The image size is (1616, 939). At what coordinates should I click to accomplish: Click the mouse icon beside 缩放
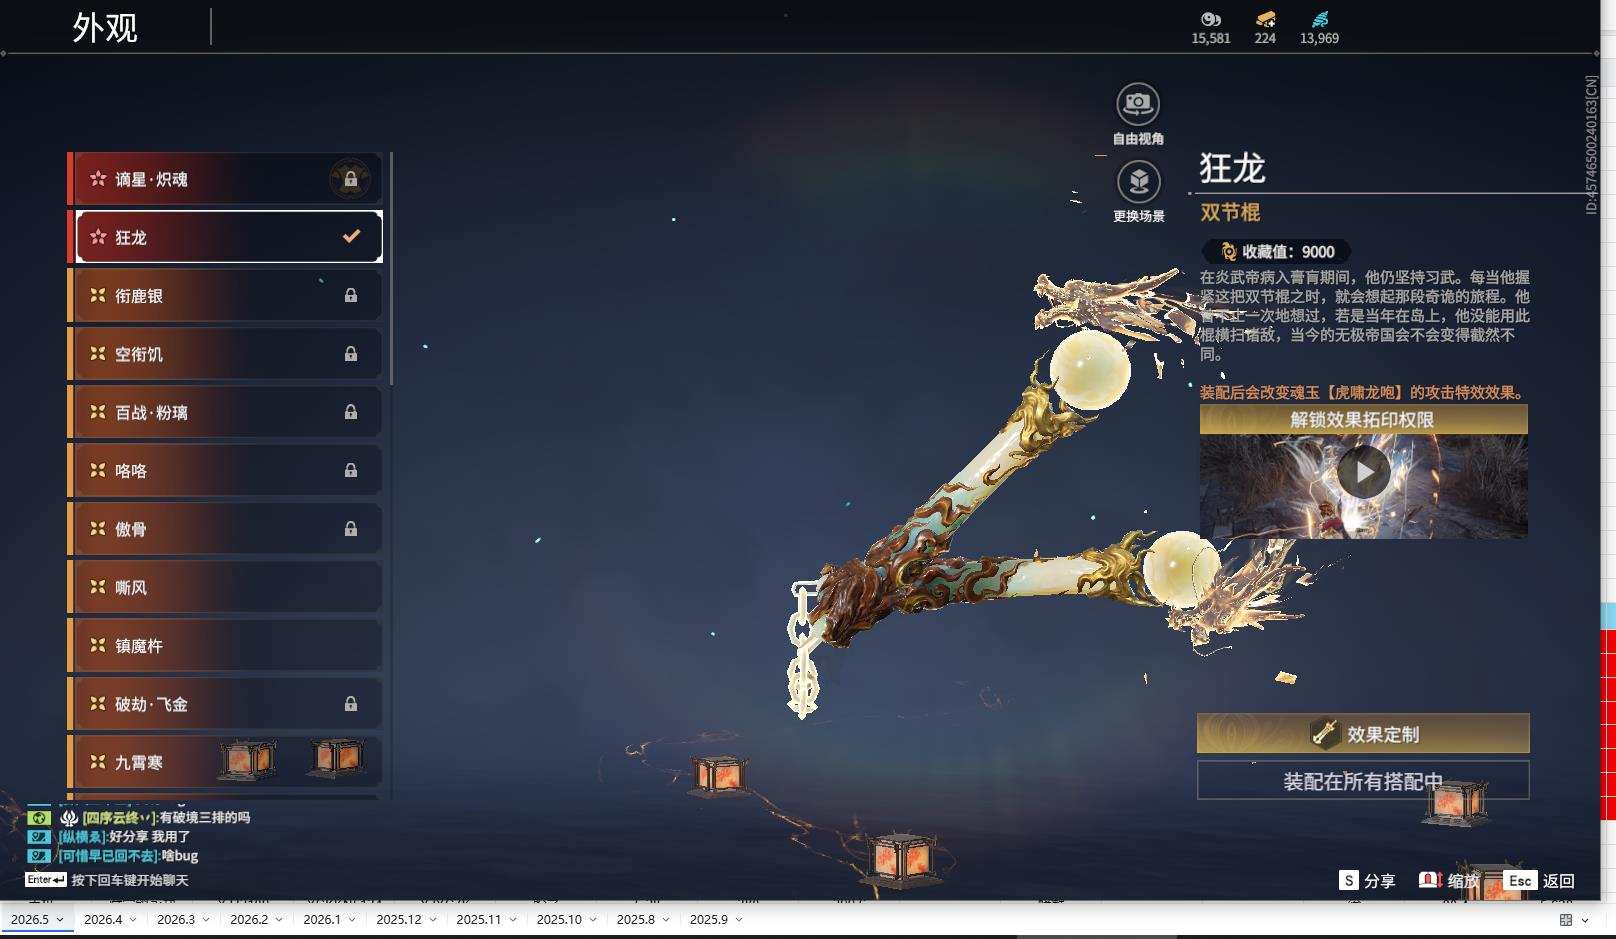tap(1430, 880)
